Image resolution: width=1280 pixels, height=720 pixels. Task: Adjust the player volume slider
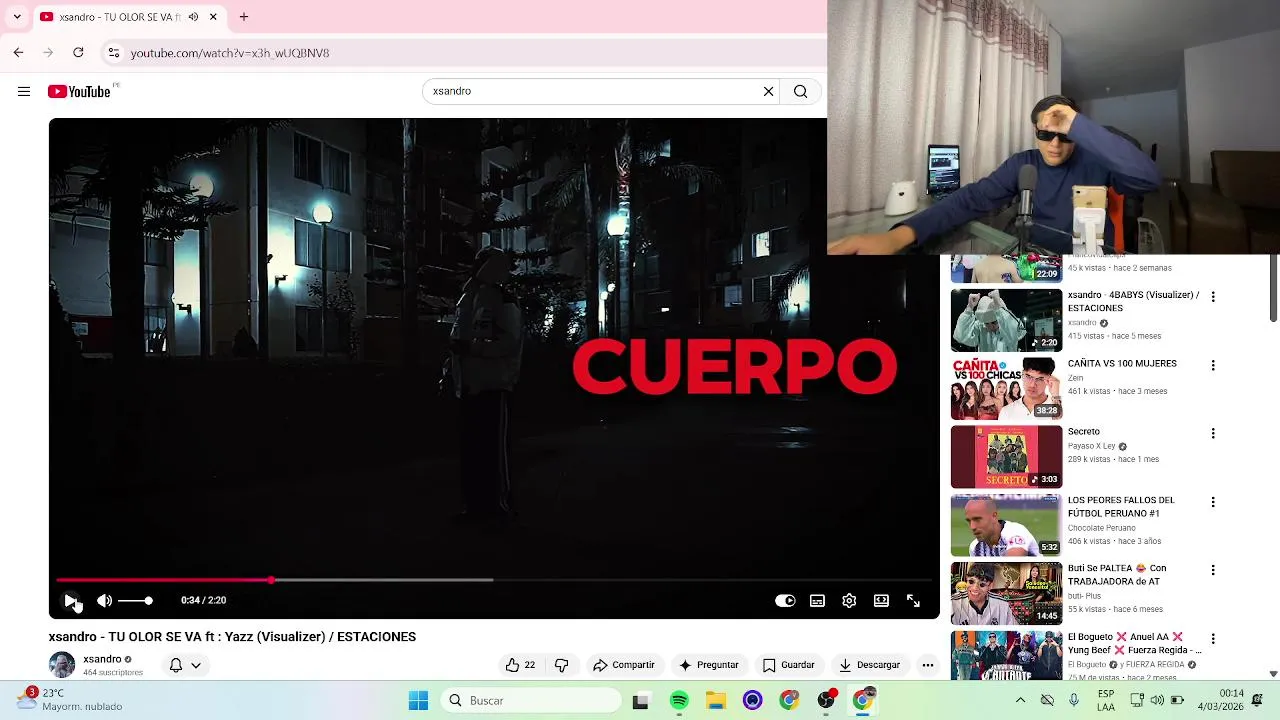point(135,600)
